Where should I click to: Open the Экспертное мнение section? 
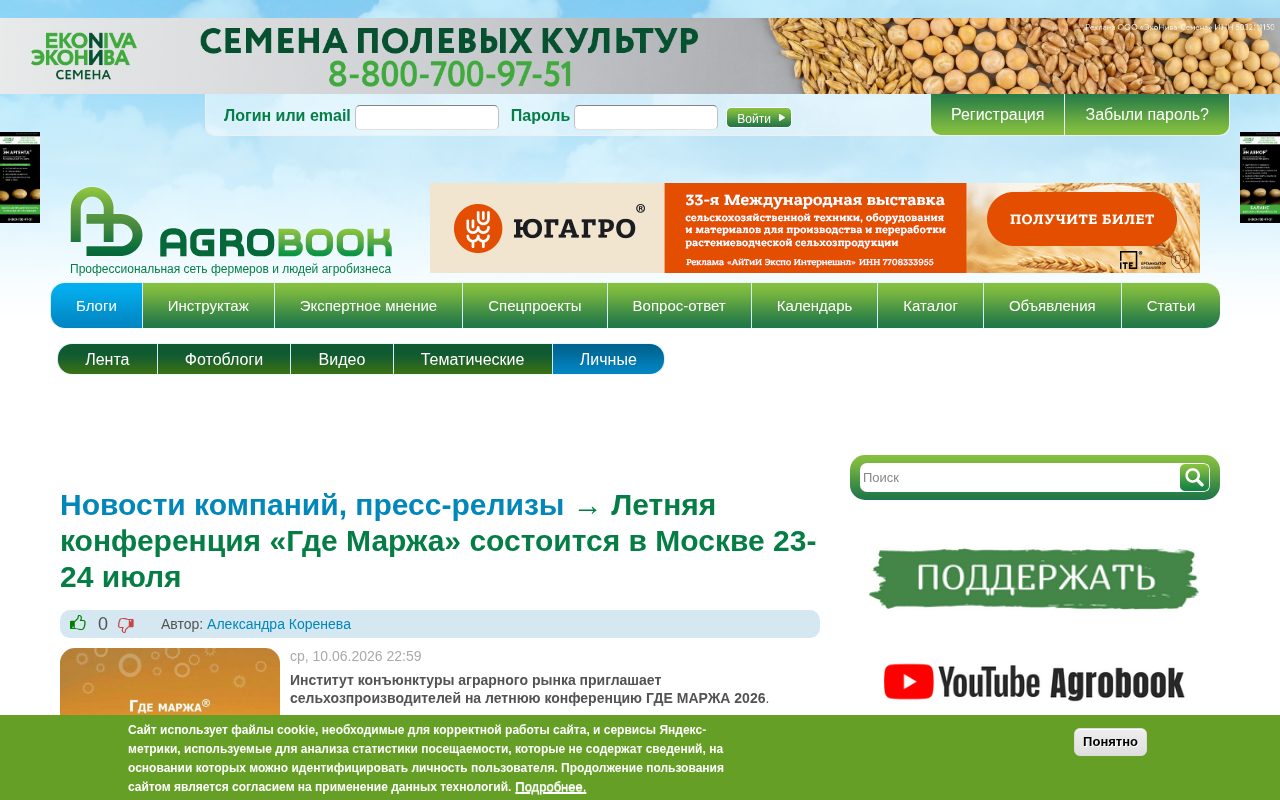(x=368, y=306)
